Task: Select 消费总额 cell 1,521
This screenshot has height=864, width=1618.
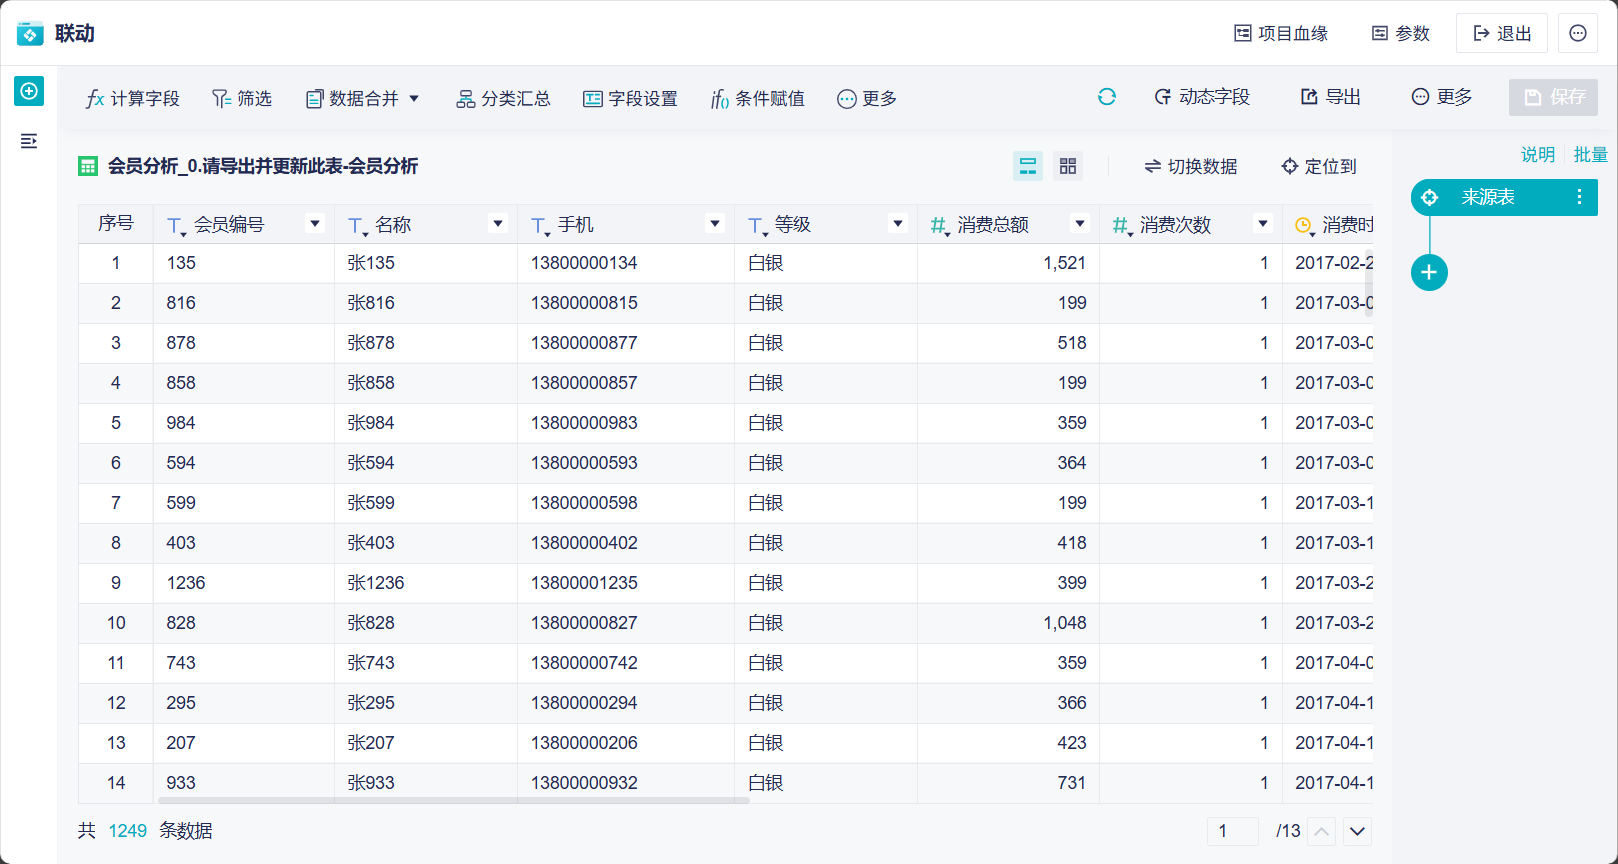Action: [1008, 263]
